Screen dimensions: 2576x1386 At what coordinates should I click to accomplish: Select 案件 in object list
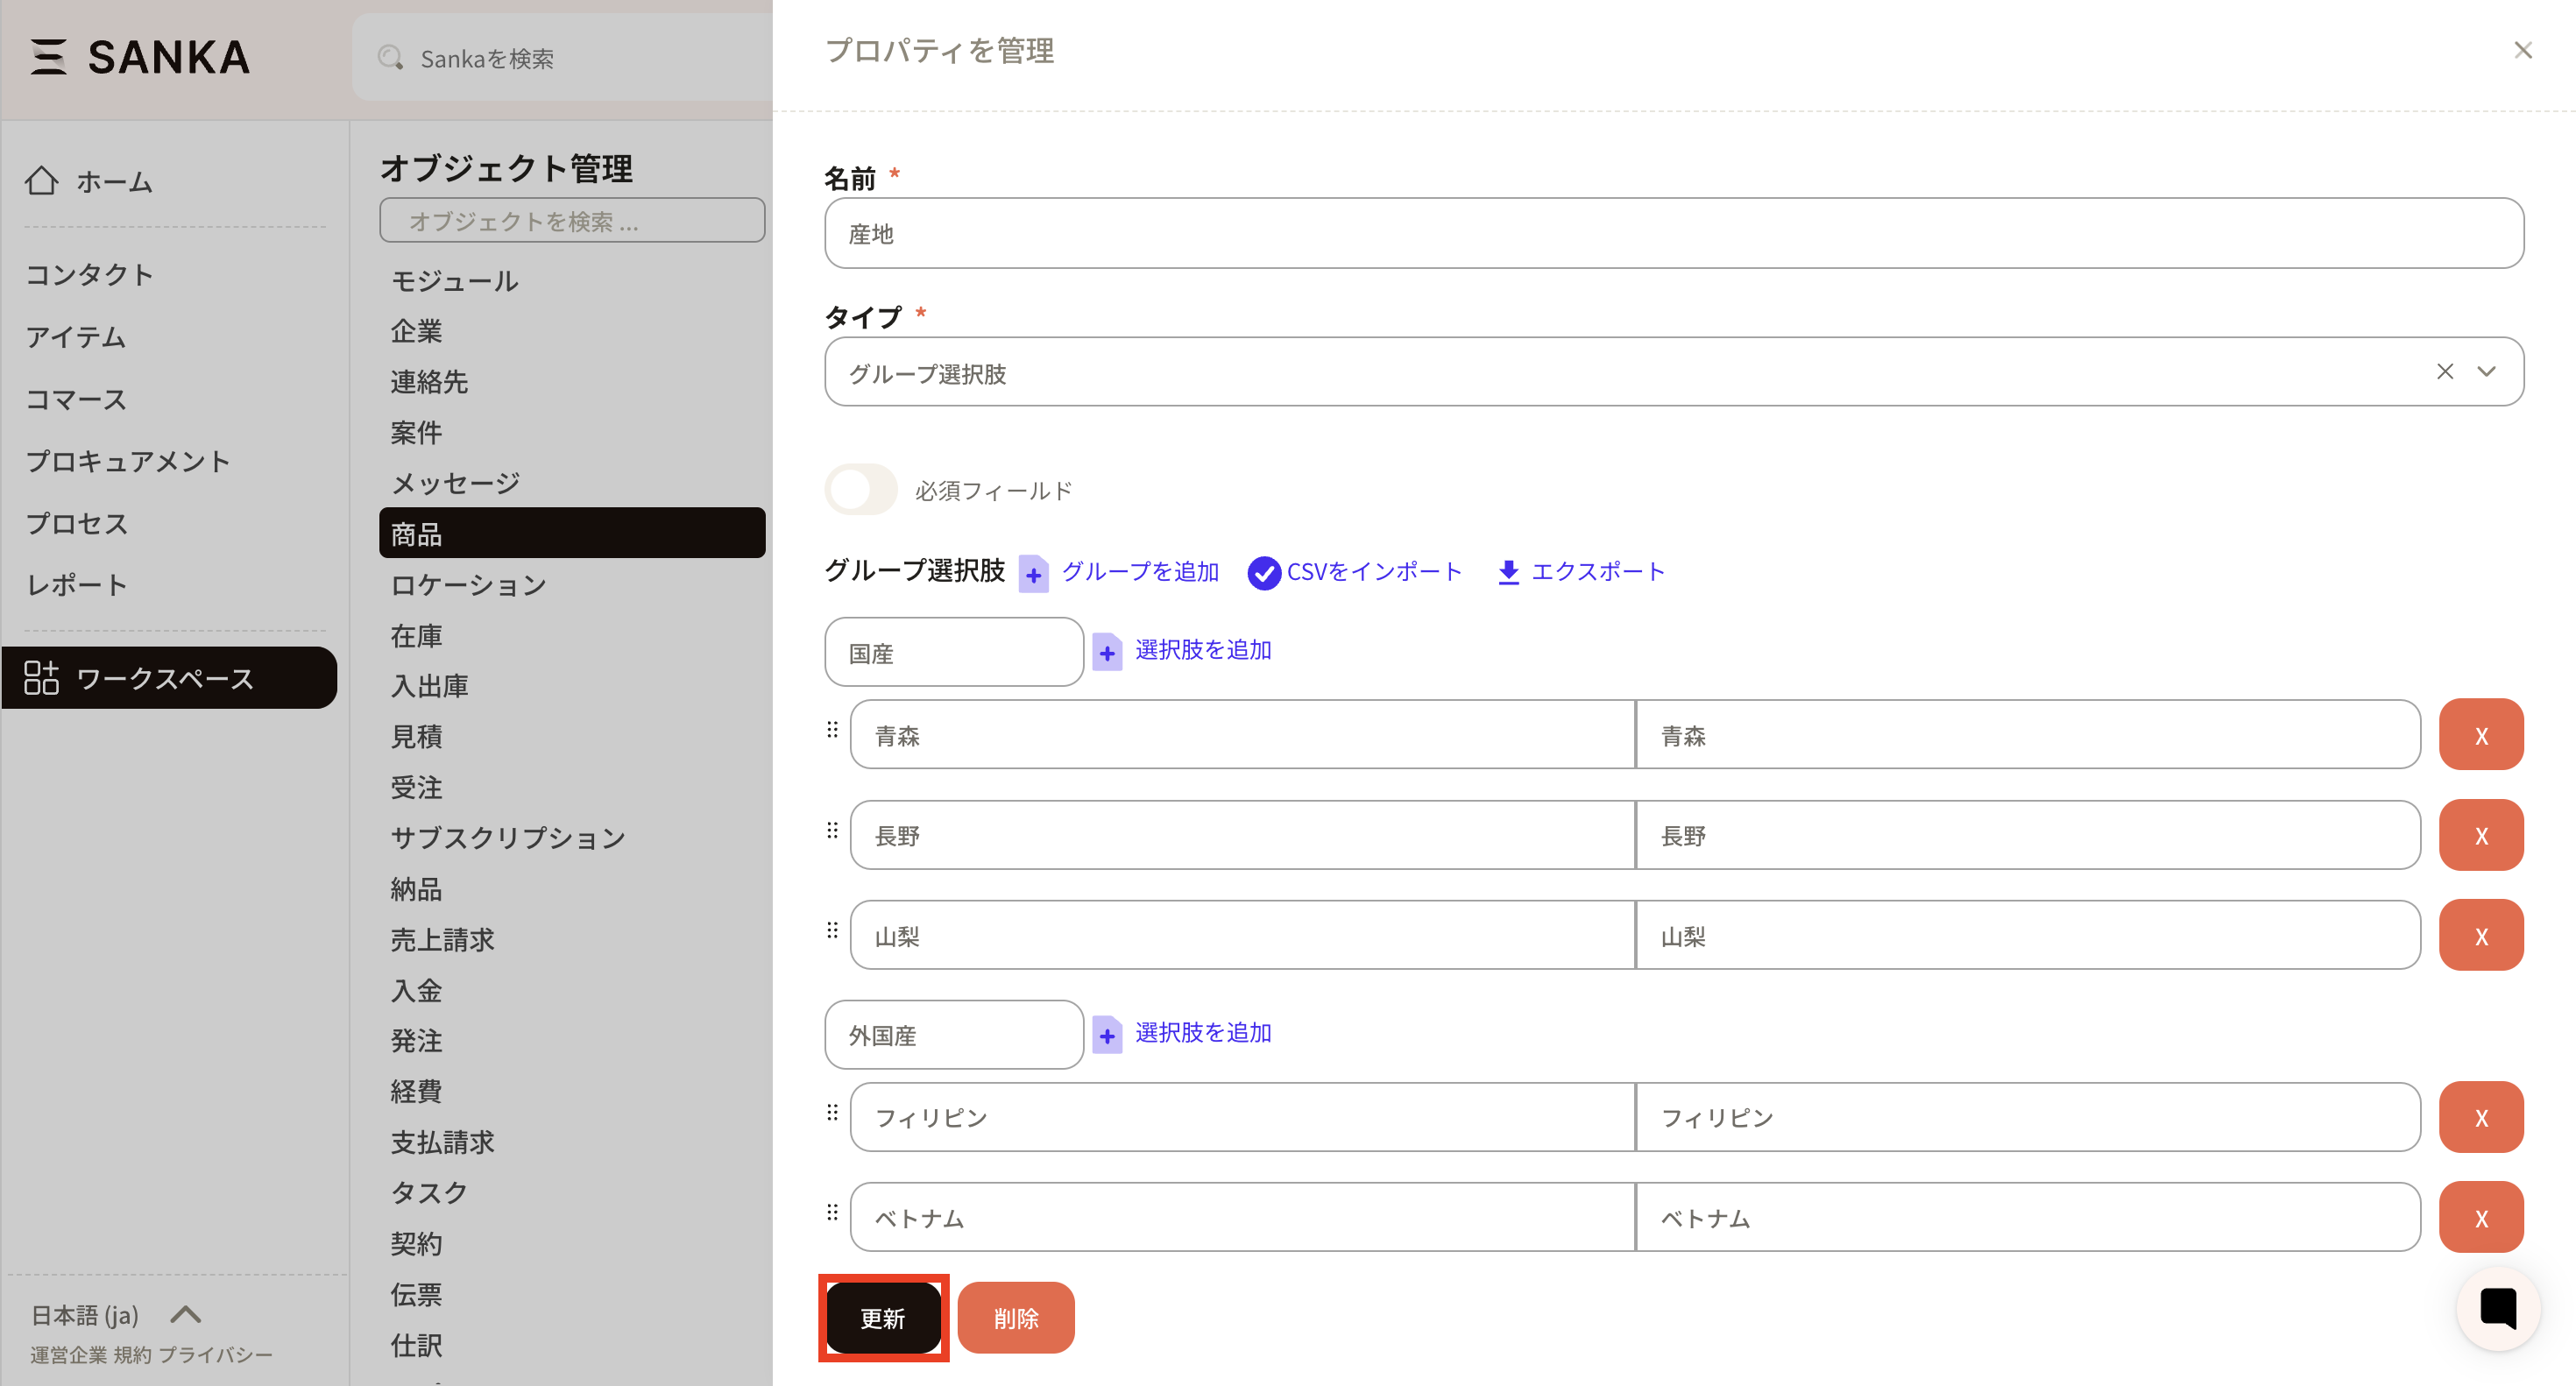416,433
